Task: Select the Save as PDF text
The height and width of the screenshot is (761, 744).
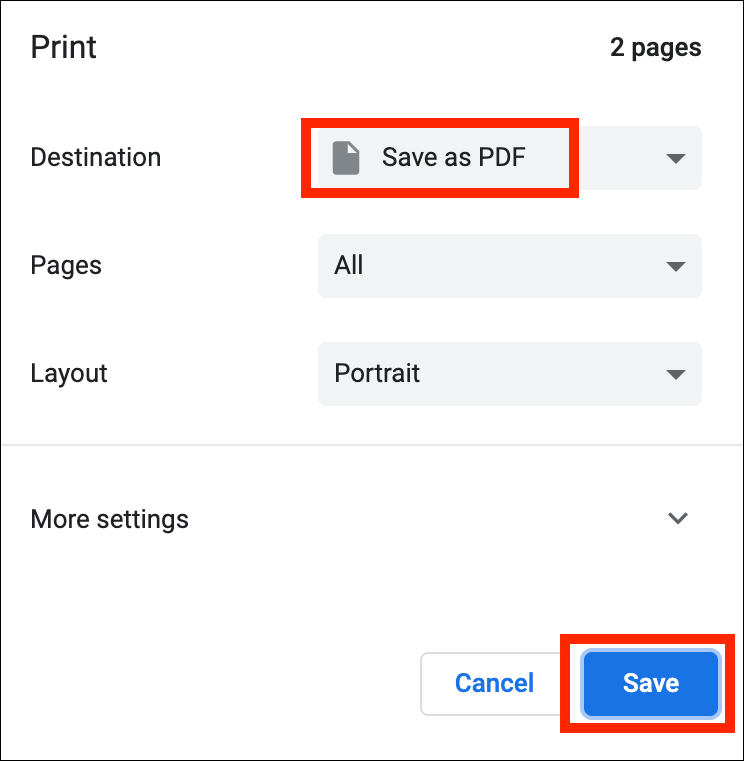Action: pos(453,157)
